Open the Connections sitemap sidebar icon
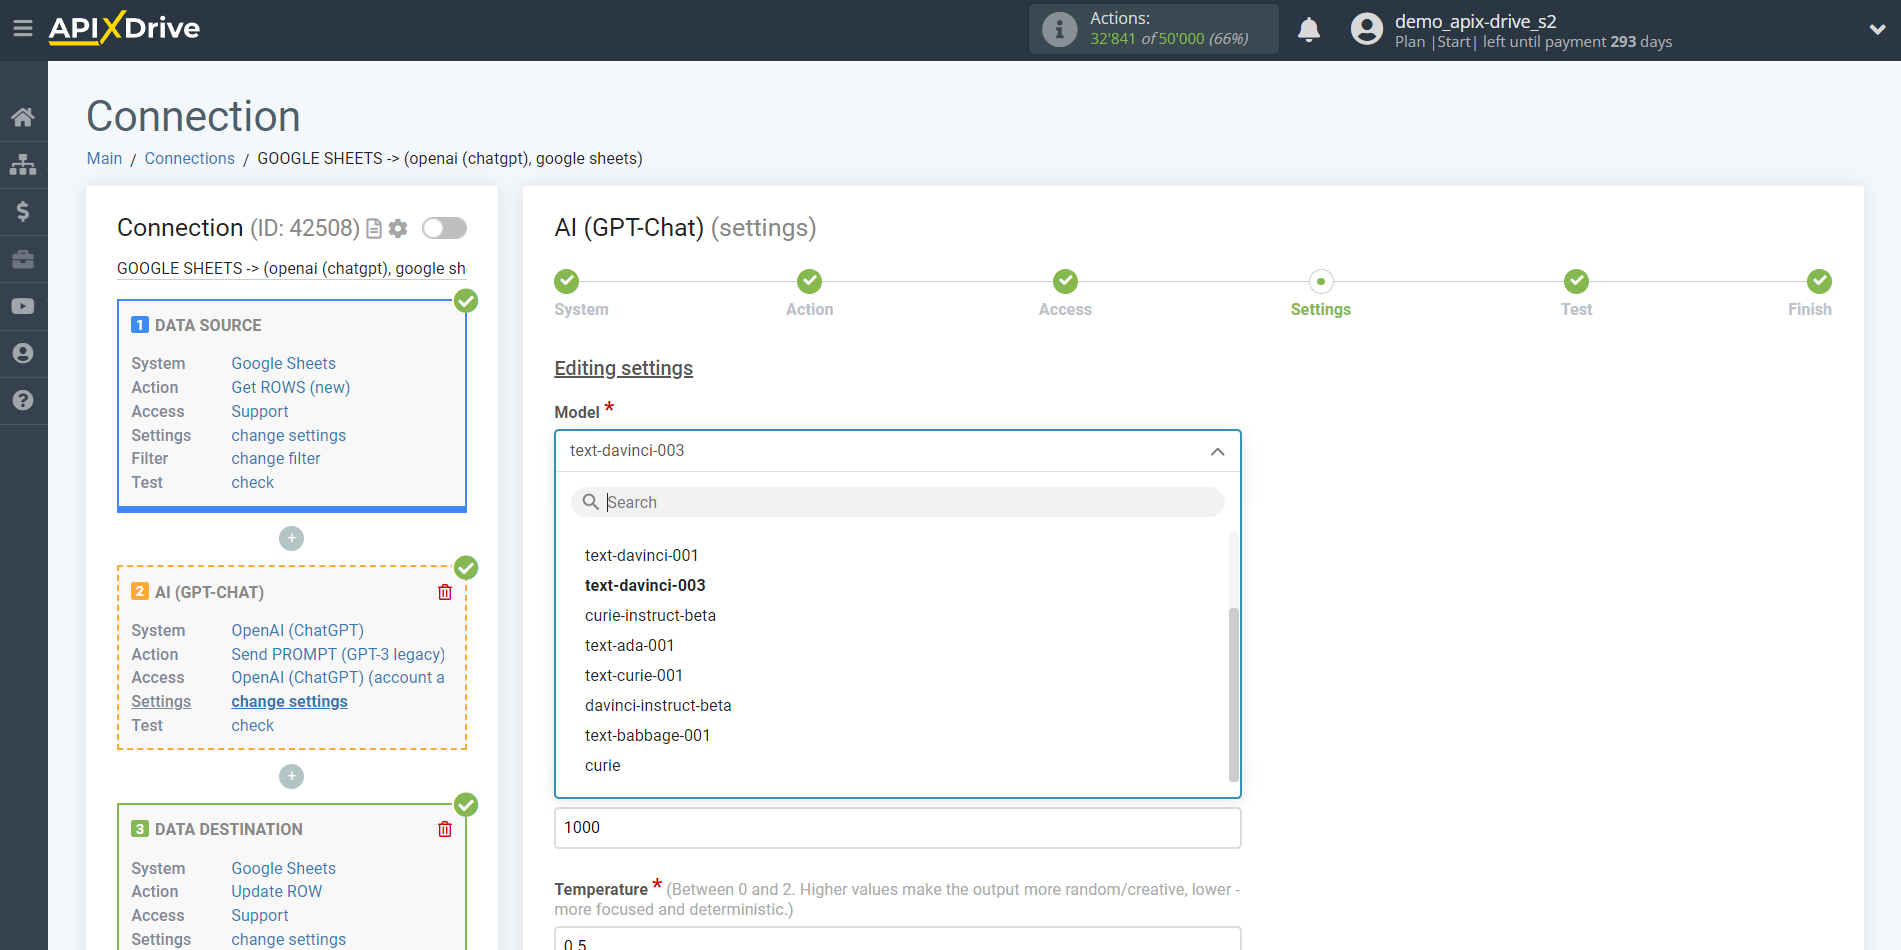The height and width of the screenshot is (950, 1901). coord(23,164)
